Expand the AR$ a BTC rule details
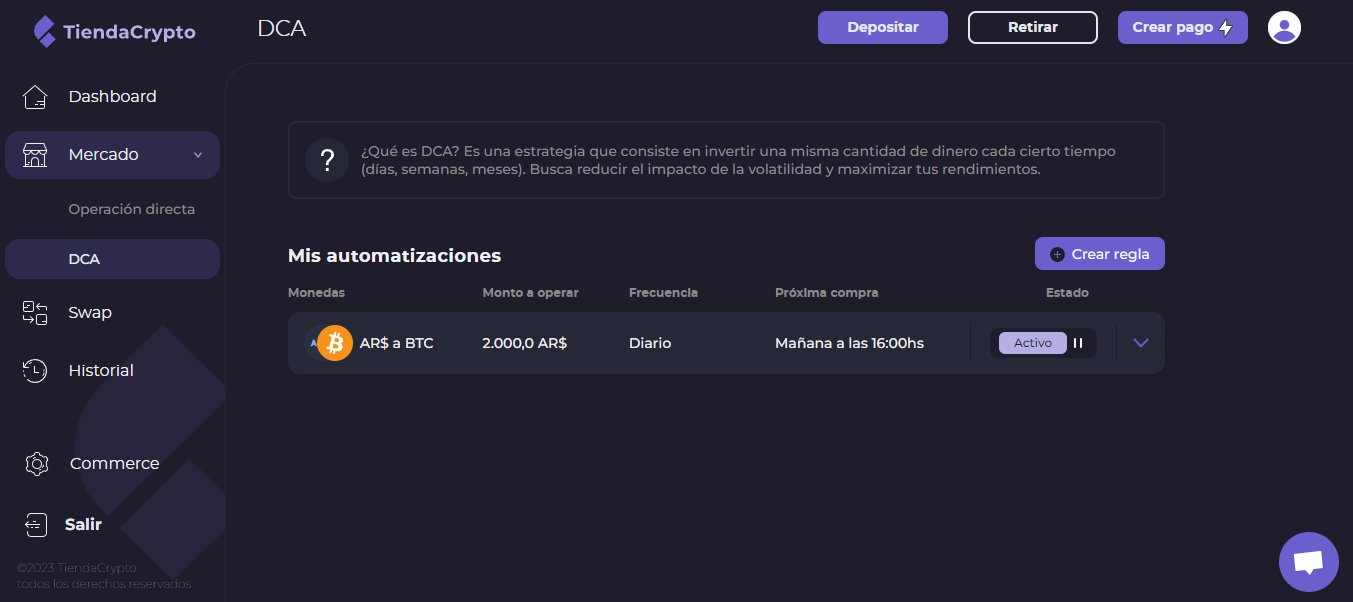 click(x=1141, y=343)
